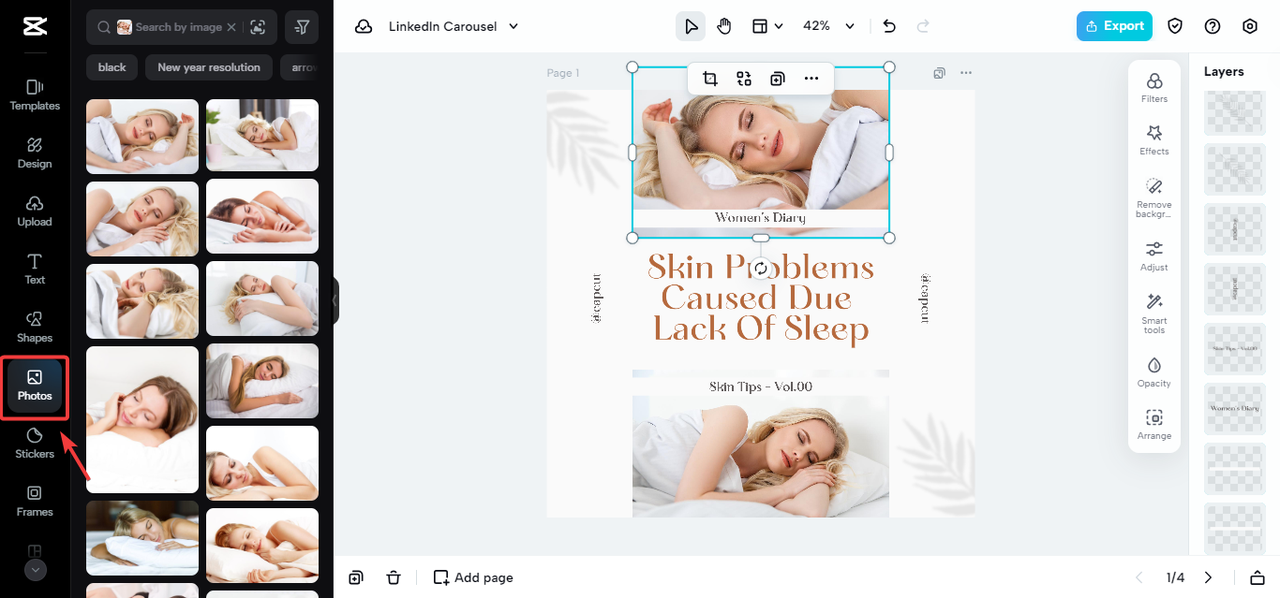Open the Opacity control

(1154, 372)
